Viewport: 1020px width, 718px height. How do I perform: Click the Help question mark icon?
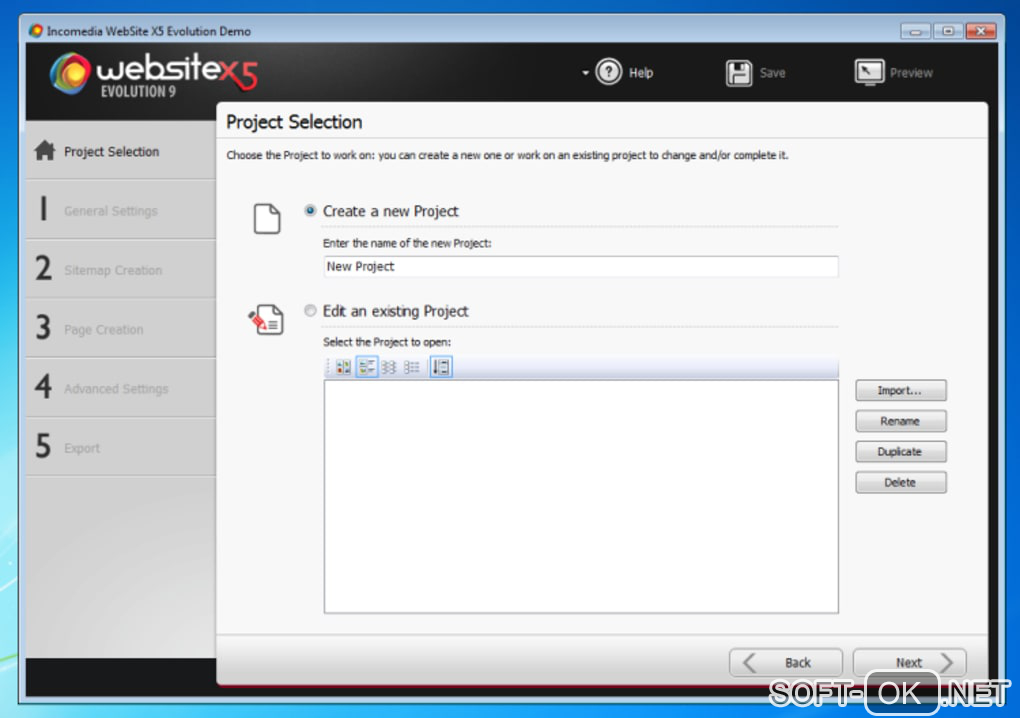[x=609, y=72]
